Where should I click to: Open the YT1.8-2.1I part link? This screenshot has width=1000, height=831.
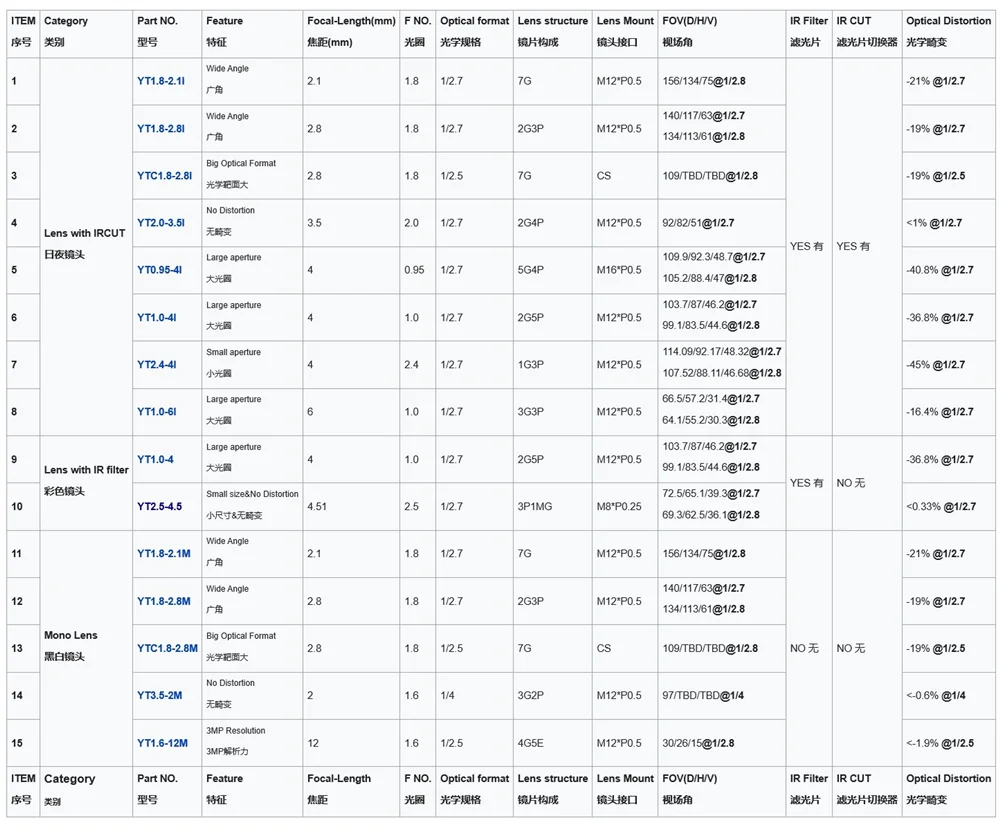coord(160,81)
